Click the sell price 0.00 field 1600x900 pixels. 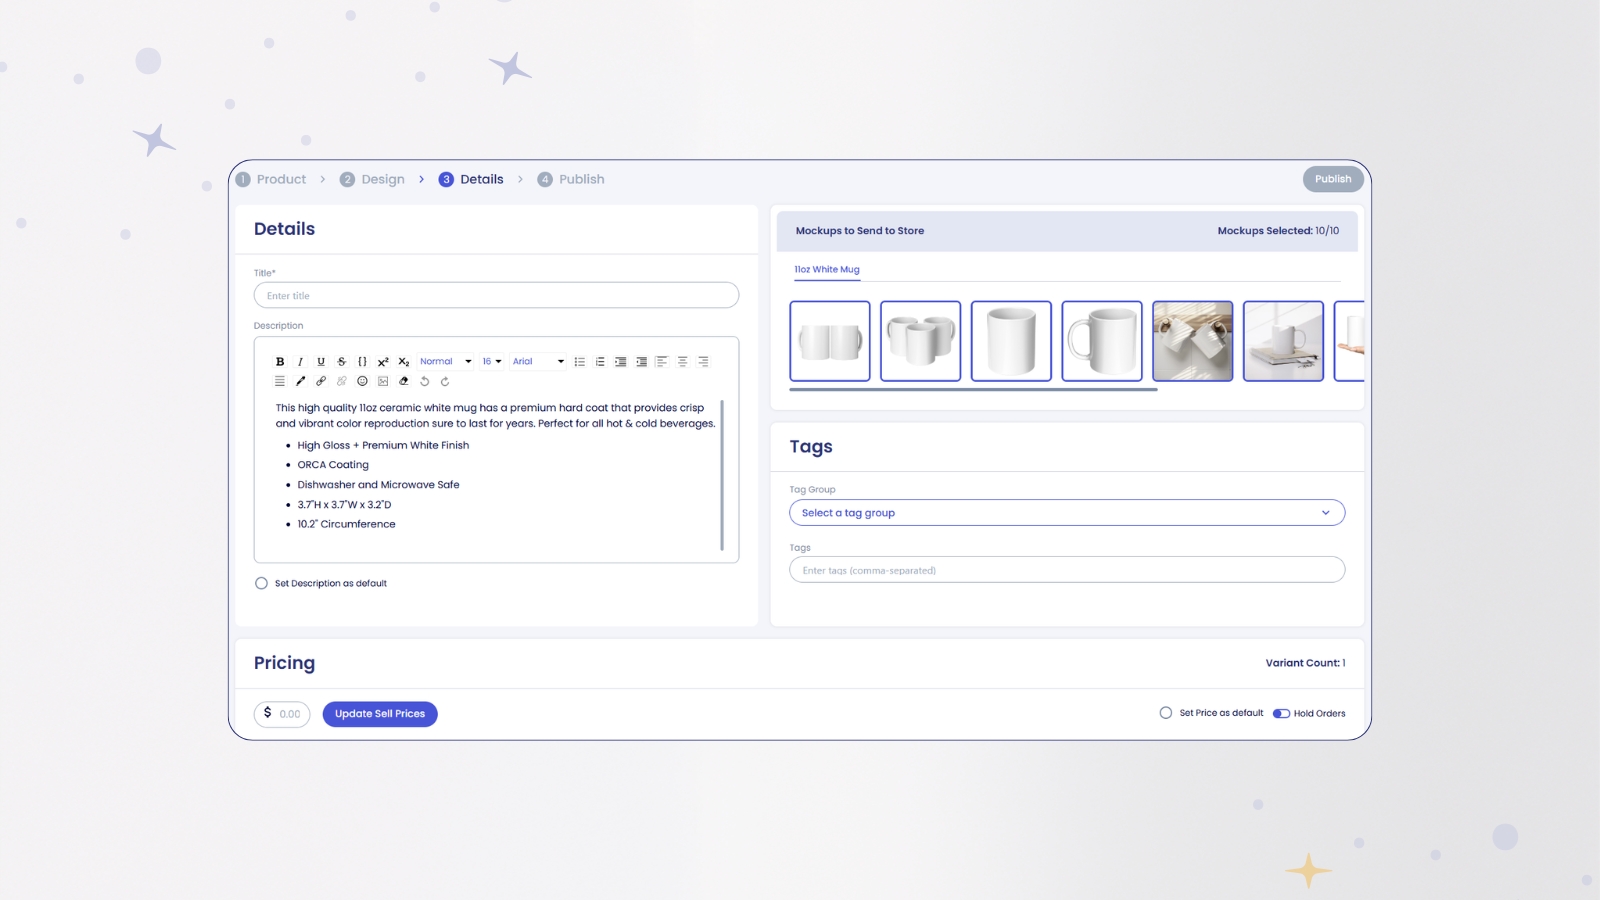[x=282, y=714]
